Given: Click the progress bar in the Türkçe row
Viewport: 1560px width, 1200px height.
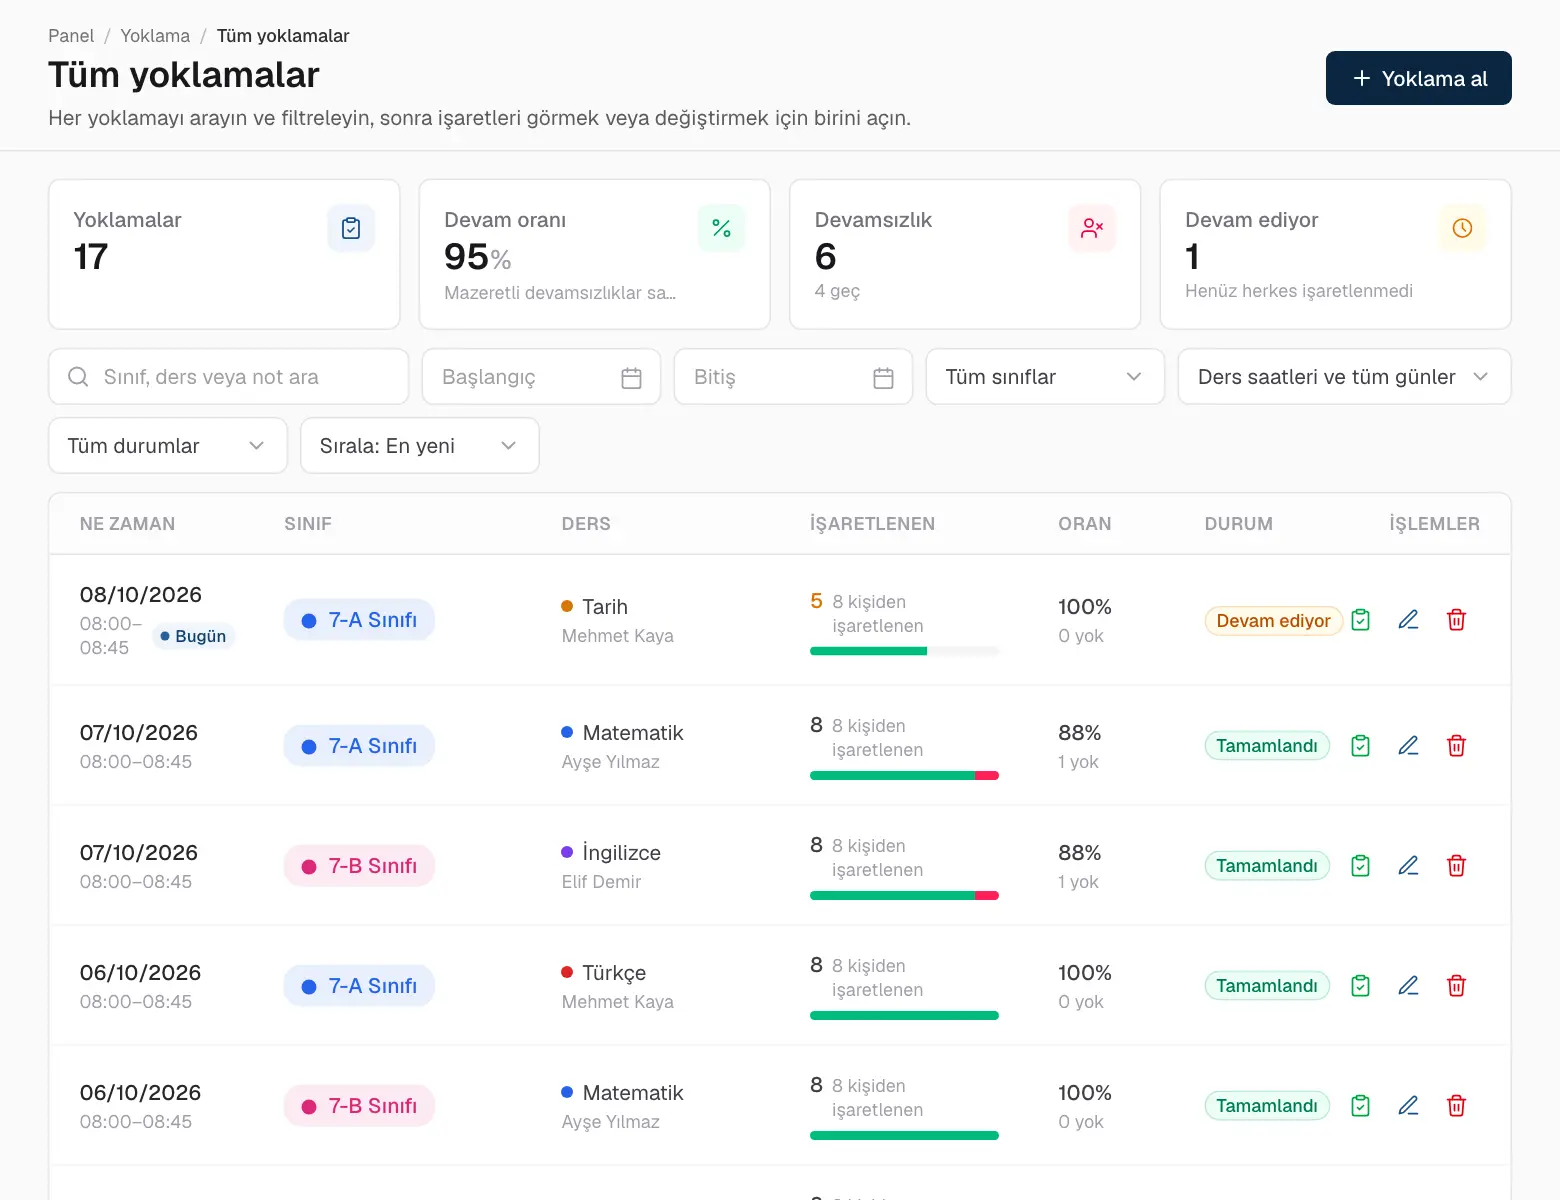Looking at the screenshot, I should point(904,1015).
